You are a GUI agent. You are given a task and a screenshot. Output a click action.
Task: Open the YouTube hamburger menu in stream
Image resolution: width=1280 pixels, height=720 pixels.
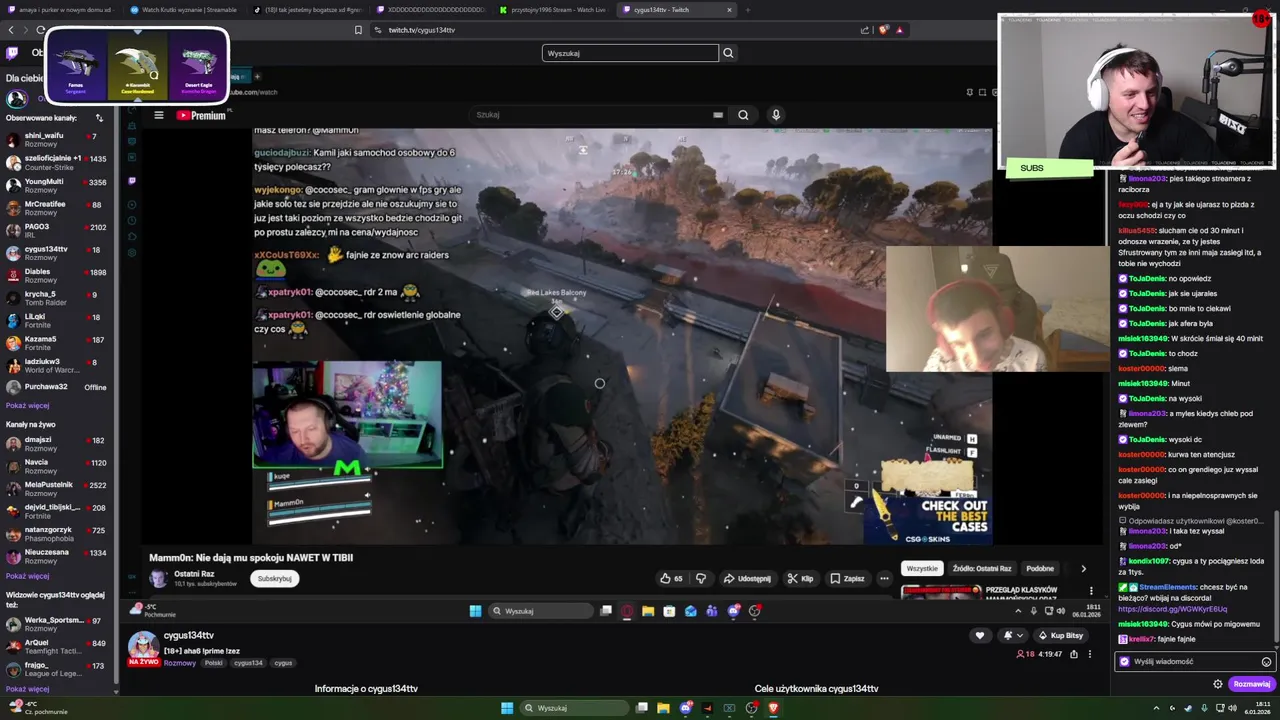coord(158,115)
